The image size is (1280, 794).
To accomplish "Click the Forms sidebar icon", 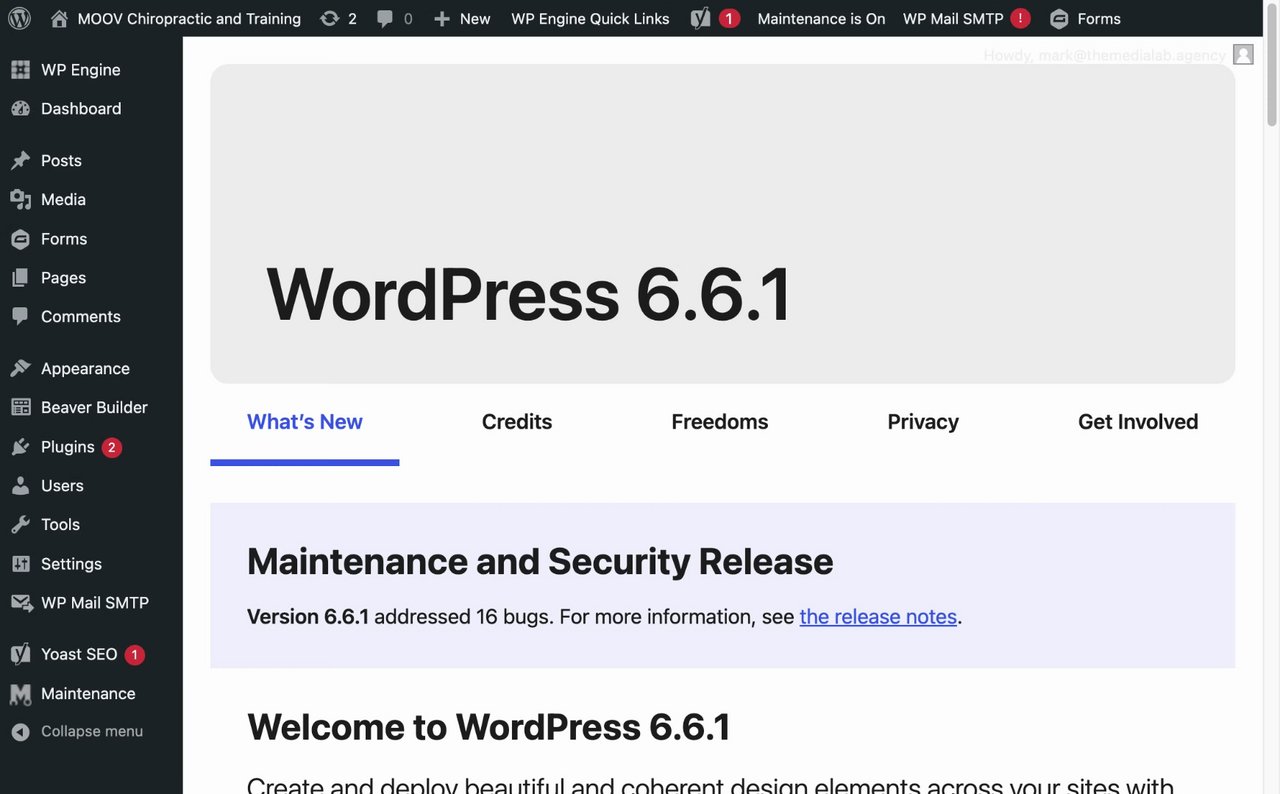I will pos(20,239).
